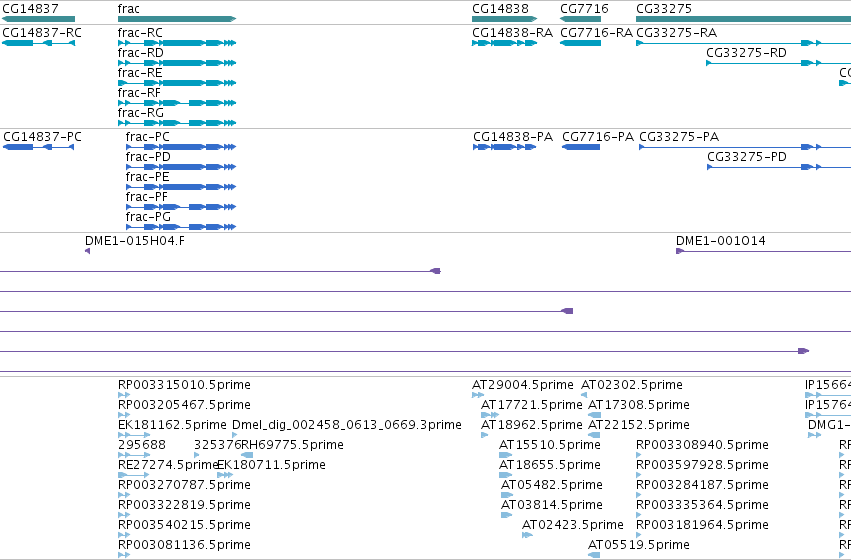This screenshot has height=560, width=851.
Task: Select the frac-PC protein glyph
Action: tap(181, 147)
